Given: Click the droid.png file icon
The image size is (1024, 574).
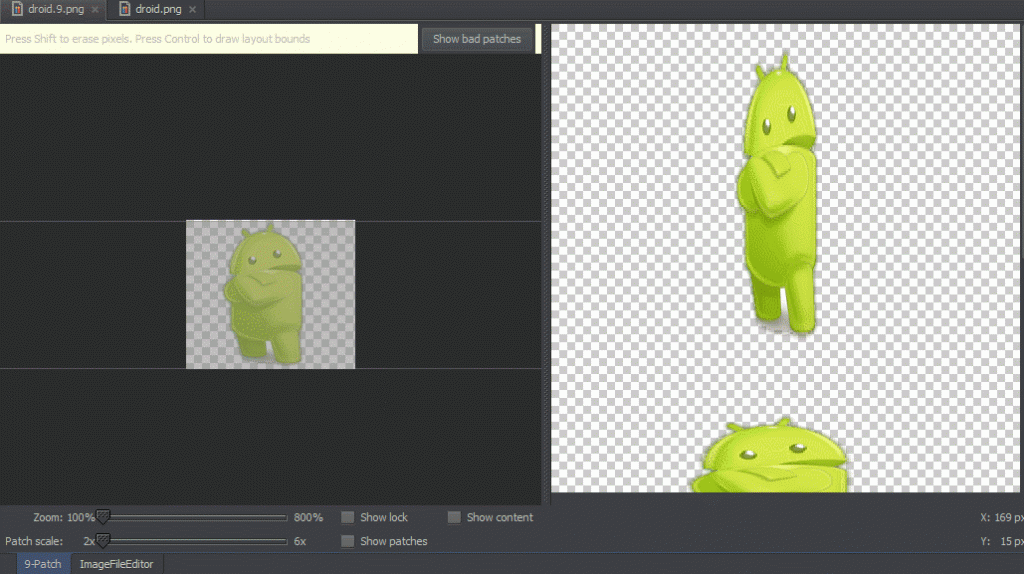Looking at the screenshot, I should point(125,9).
